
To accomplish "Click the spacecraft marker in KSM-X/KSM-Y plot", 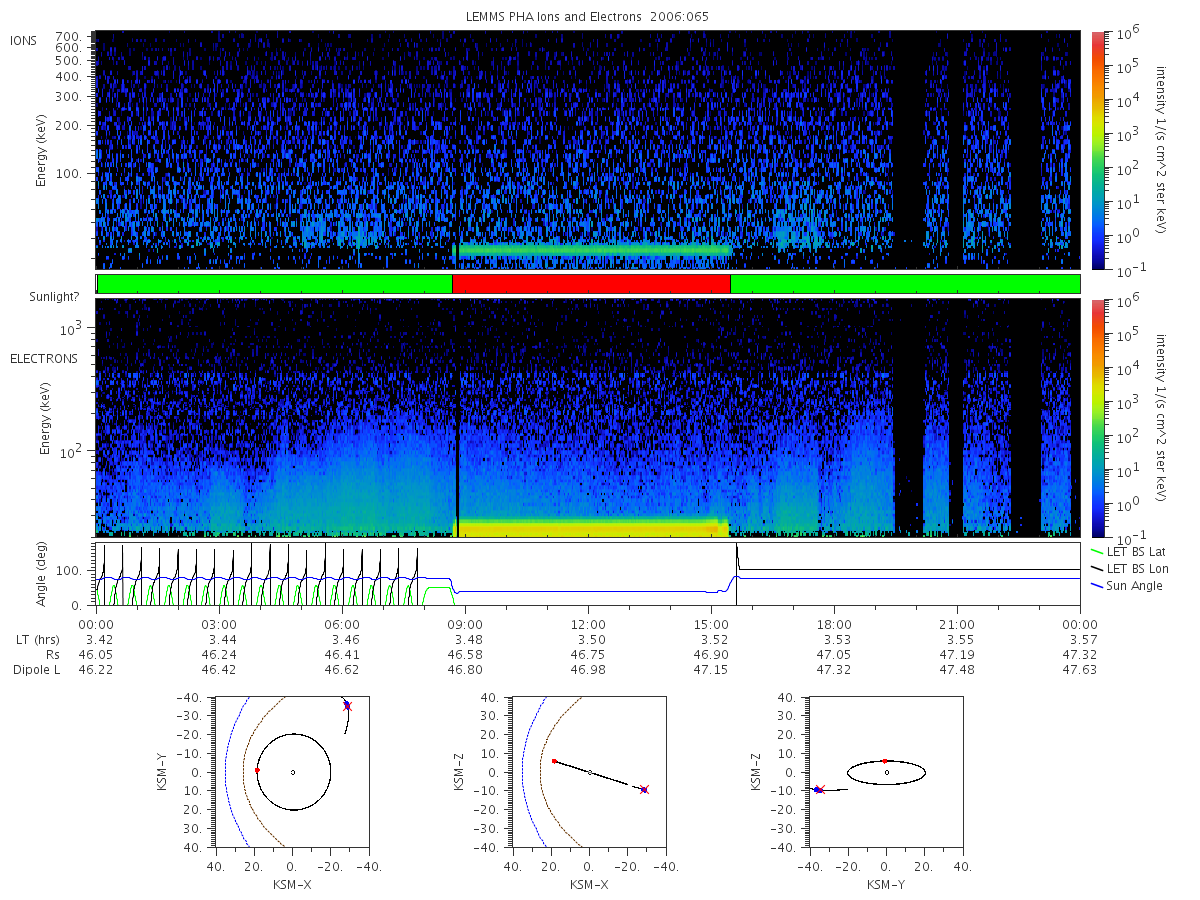I will point(347,706).
